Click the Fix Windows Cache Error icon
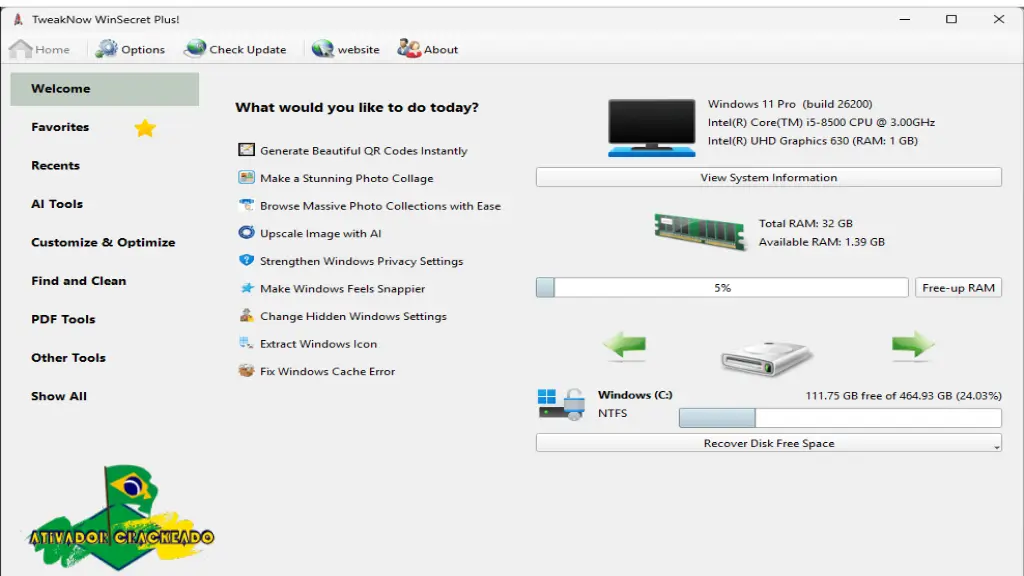The image size is (1024, 576). tap(246, 370)
